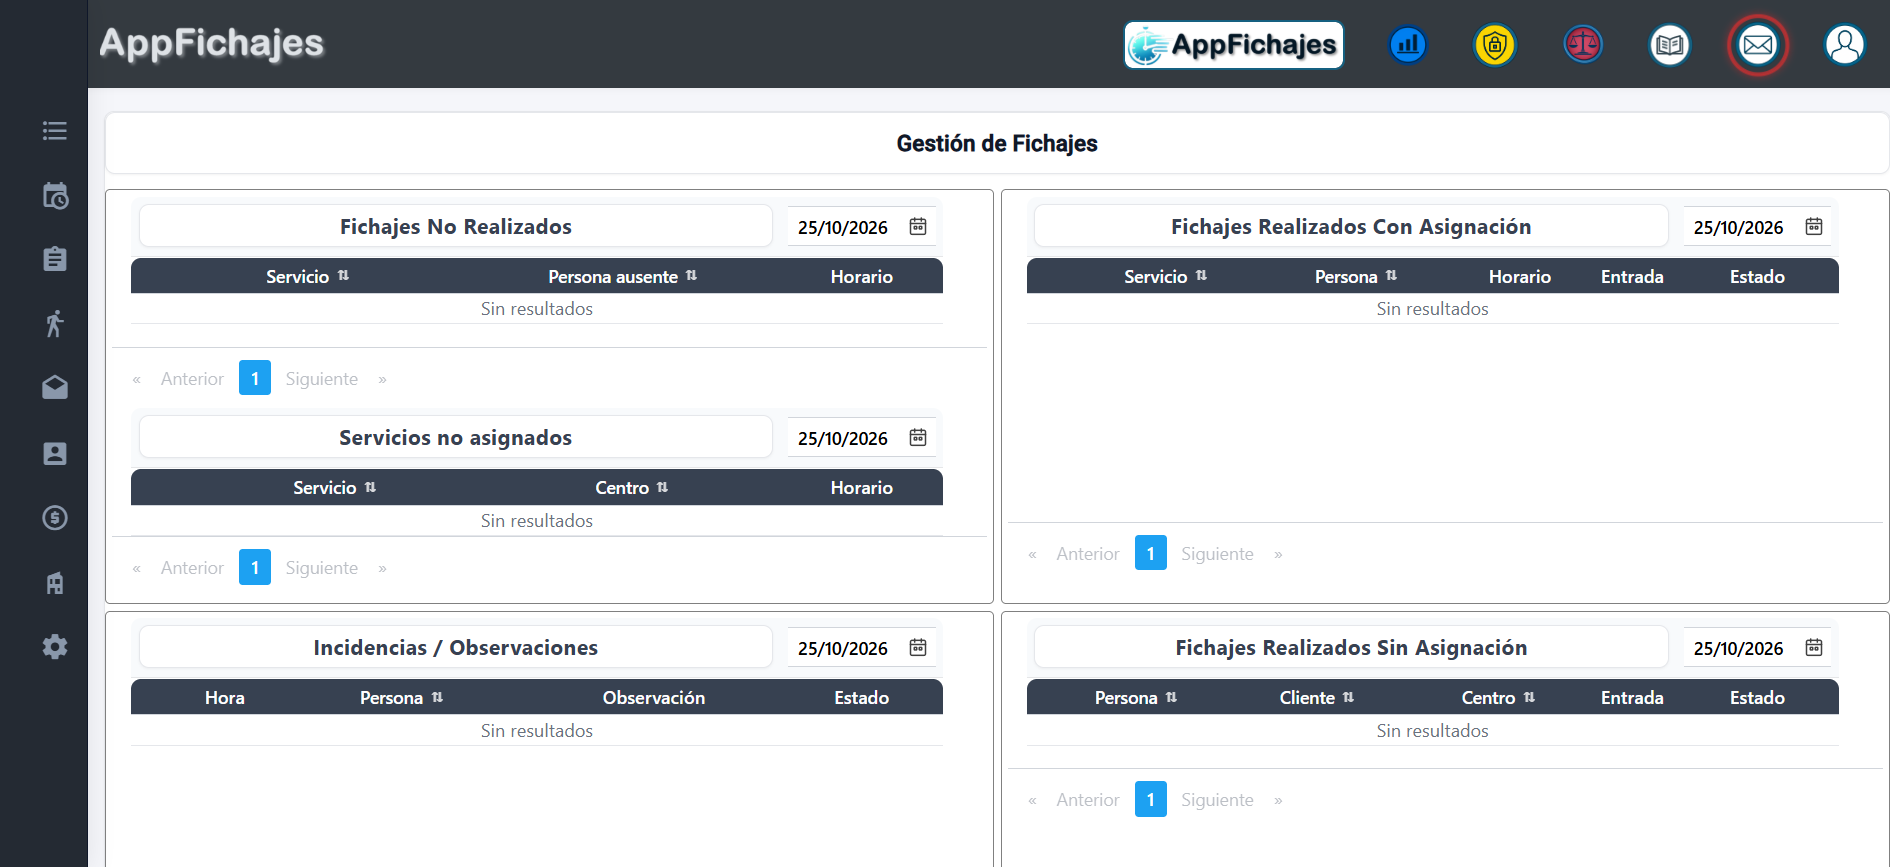
Task: Open calendar picker for Fichajes Realizados Con Asignación
Action: (1814, 226)
